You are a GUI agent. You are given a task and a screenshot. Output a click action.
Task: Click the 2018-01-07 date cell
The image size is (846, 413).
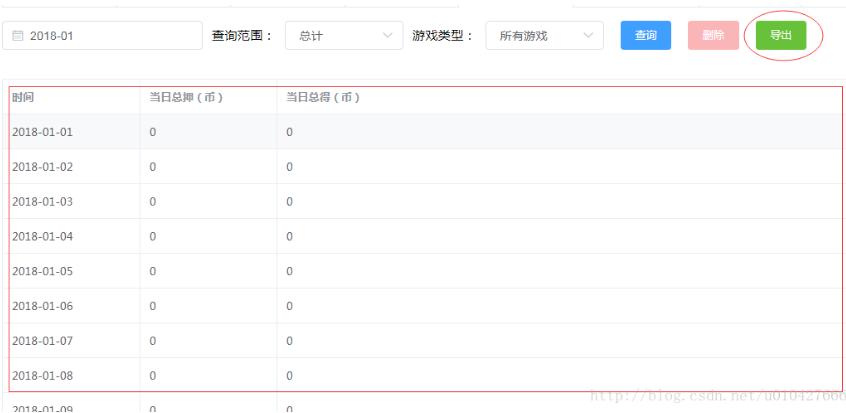[42, 341]
